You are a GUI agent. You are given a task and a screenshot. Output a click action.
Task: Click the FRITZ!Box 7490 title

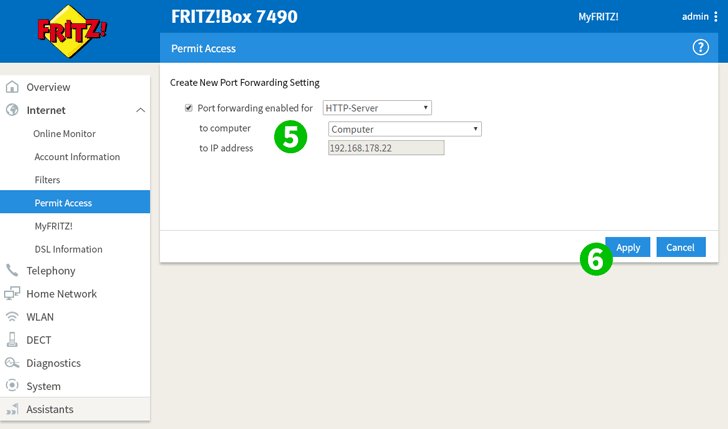pyautogui.click(x=234, y=17)
